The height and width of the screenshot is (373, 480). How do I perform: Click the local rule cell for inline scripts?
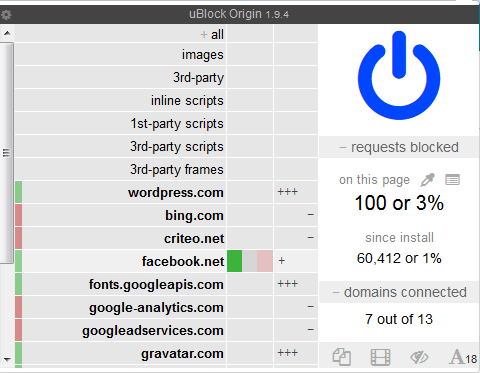[x=296, y=100]
